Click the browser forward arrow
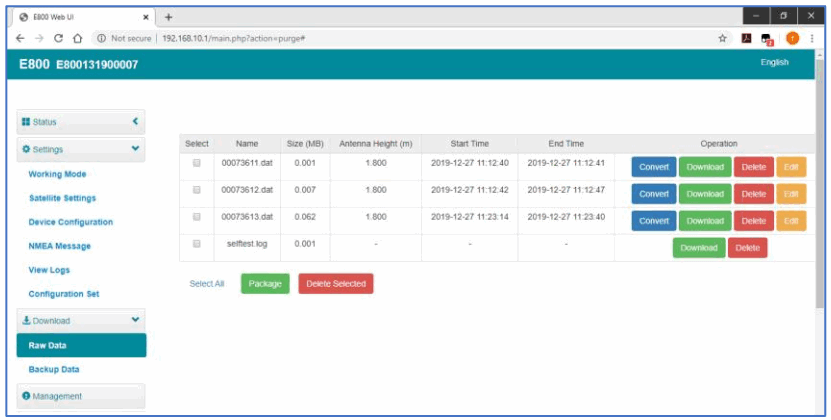This screenshot has width=831, height=420. 39,38
